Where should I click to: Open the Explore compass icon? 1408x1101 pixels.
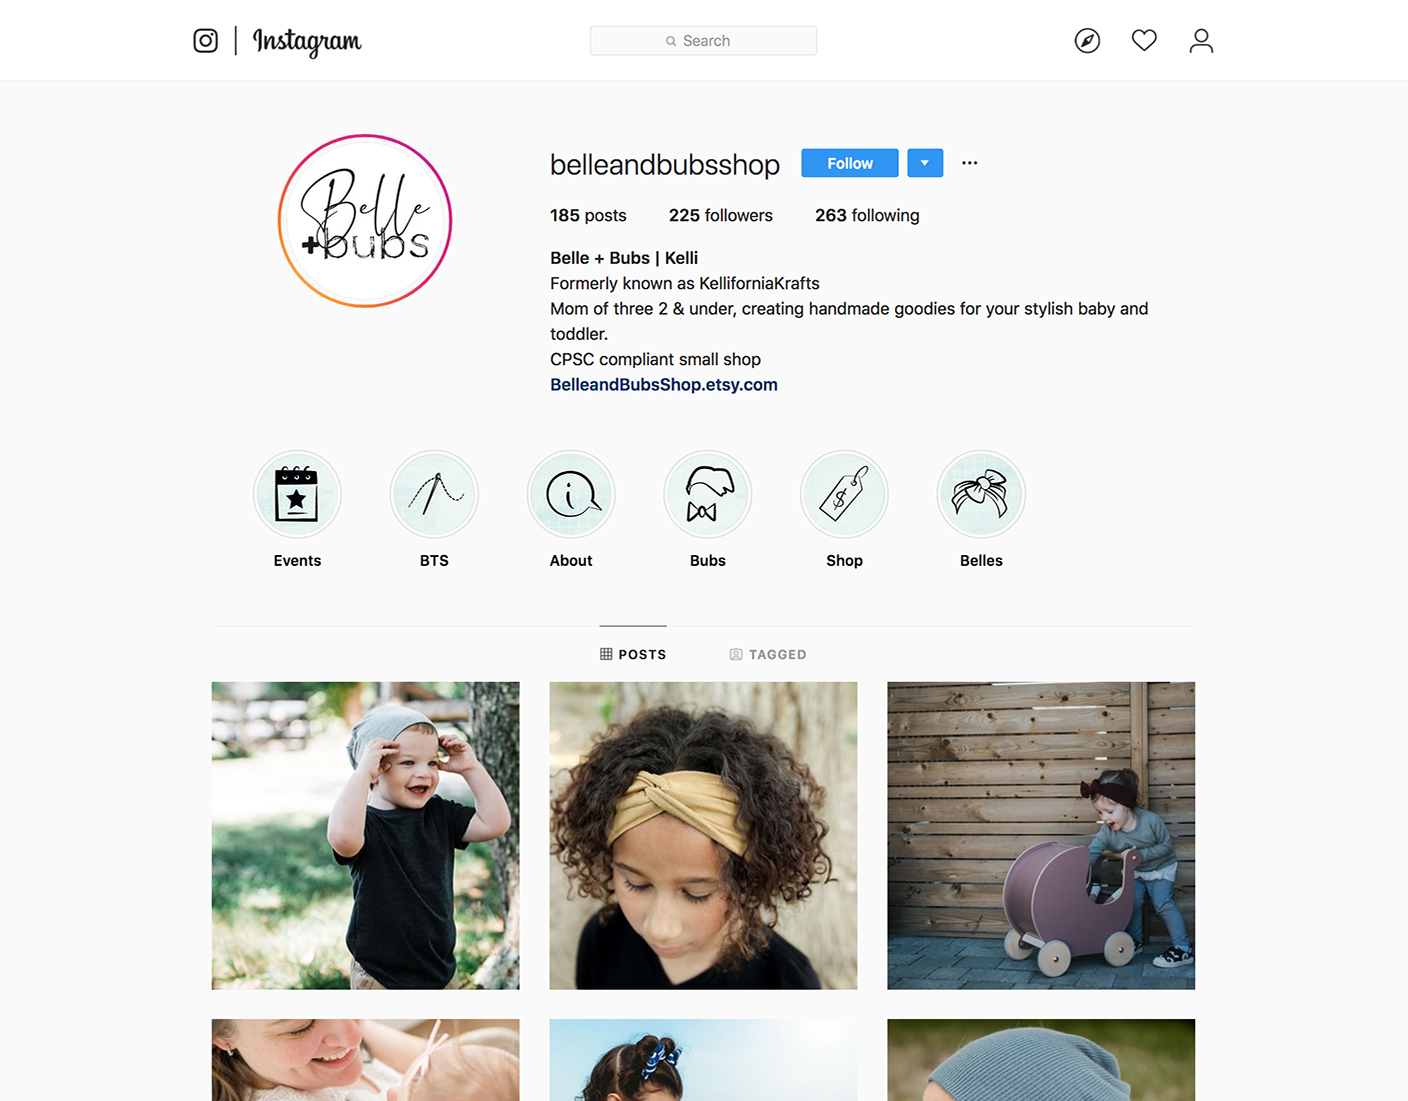pyautogui.click(x=1087, y=41)
